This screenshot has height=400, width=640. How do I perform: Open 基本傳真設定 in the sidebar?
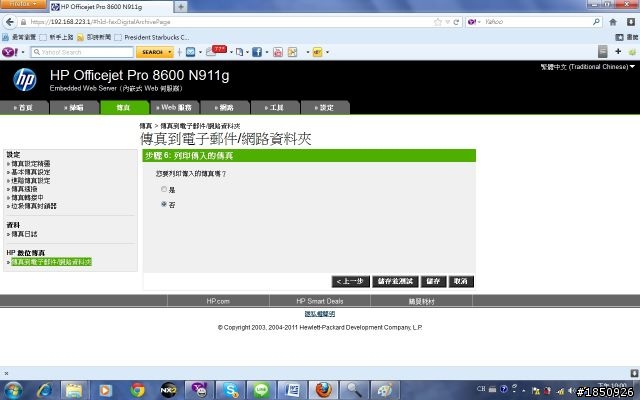(31, 172)
